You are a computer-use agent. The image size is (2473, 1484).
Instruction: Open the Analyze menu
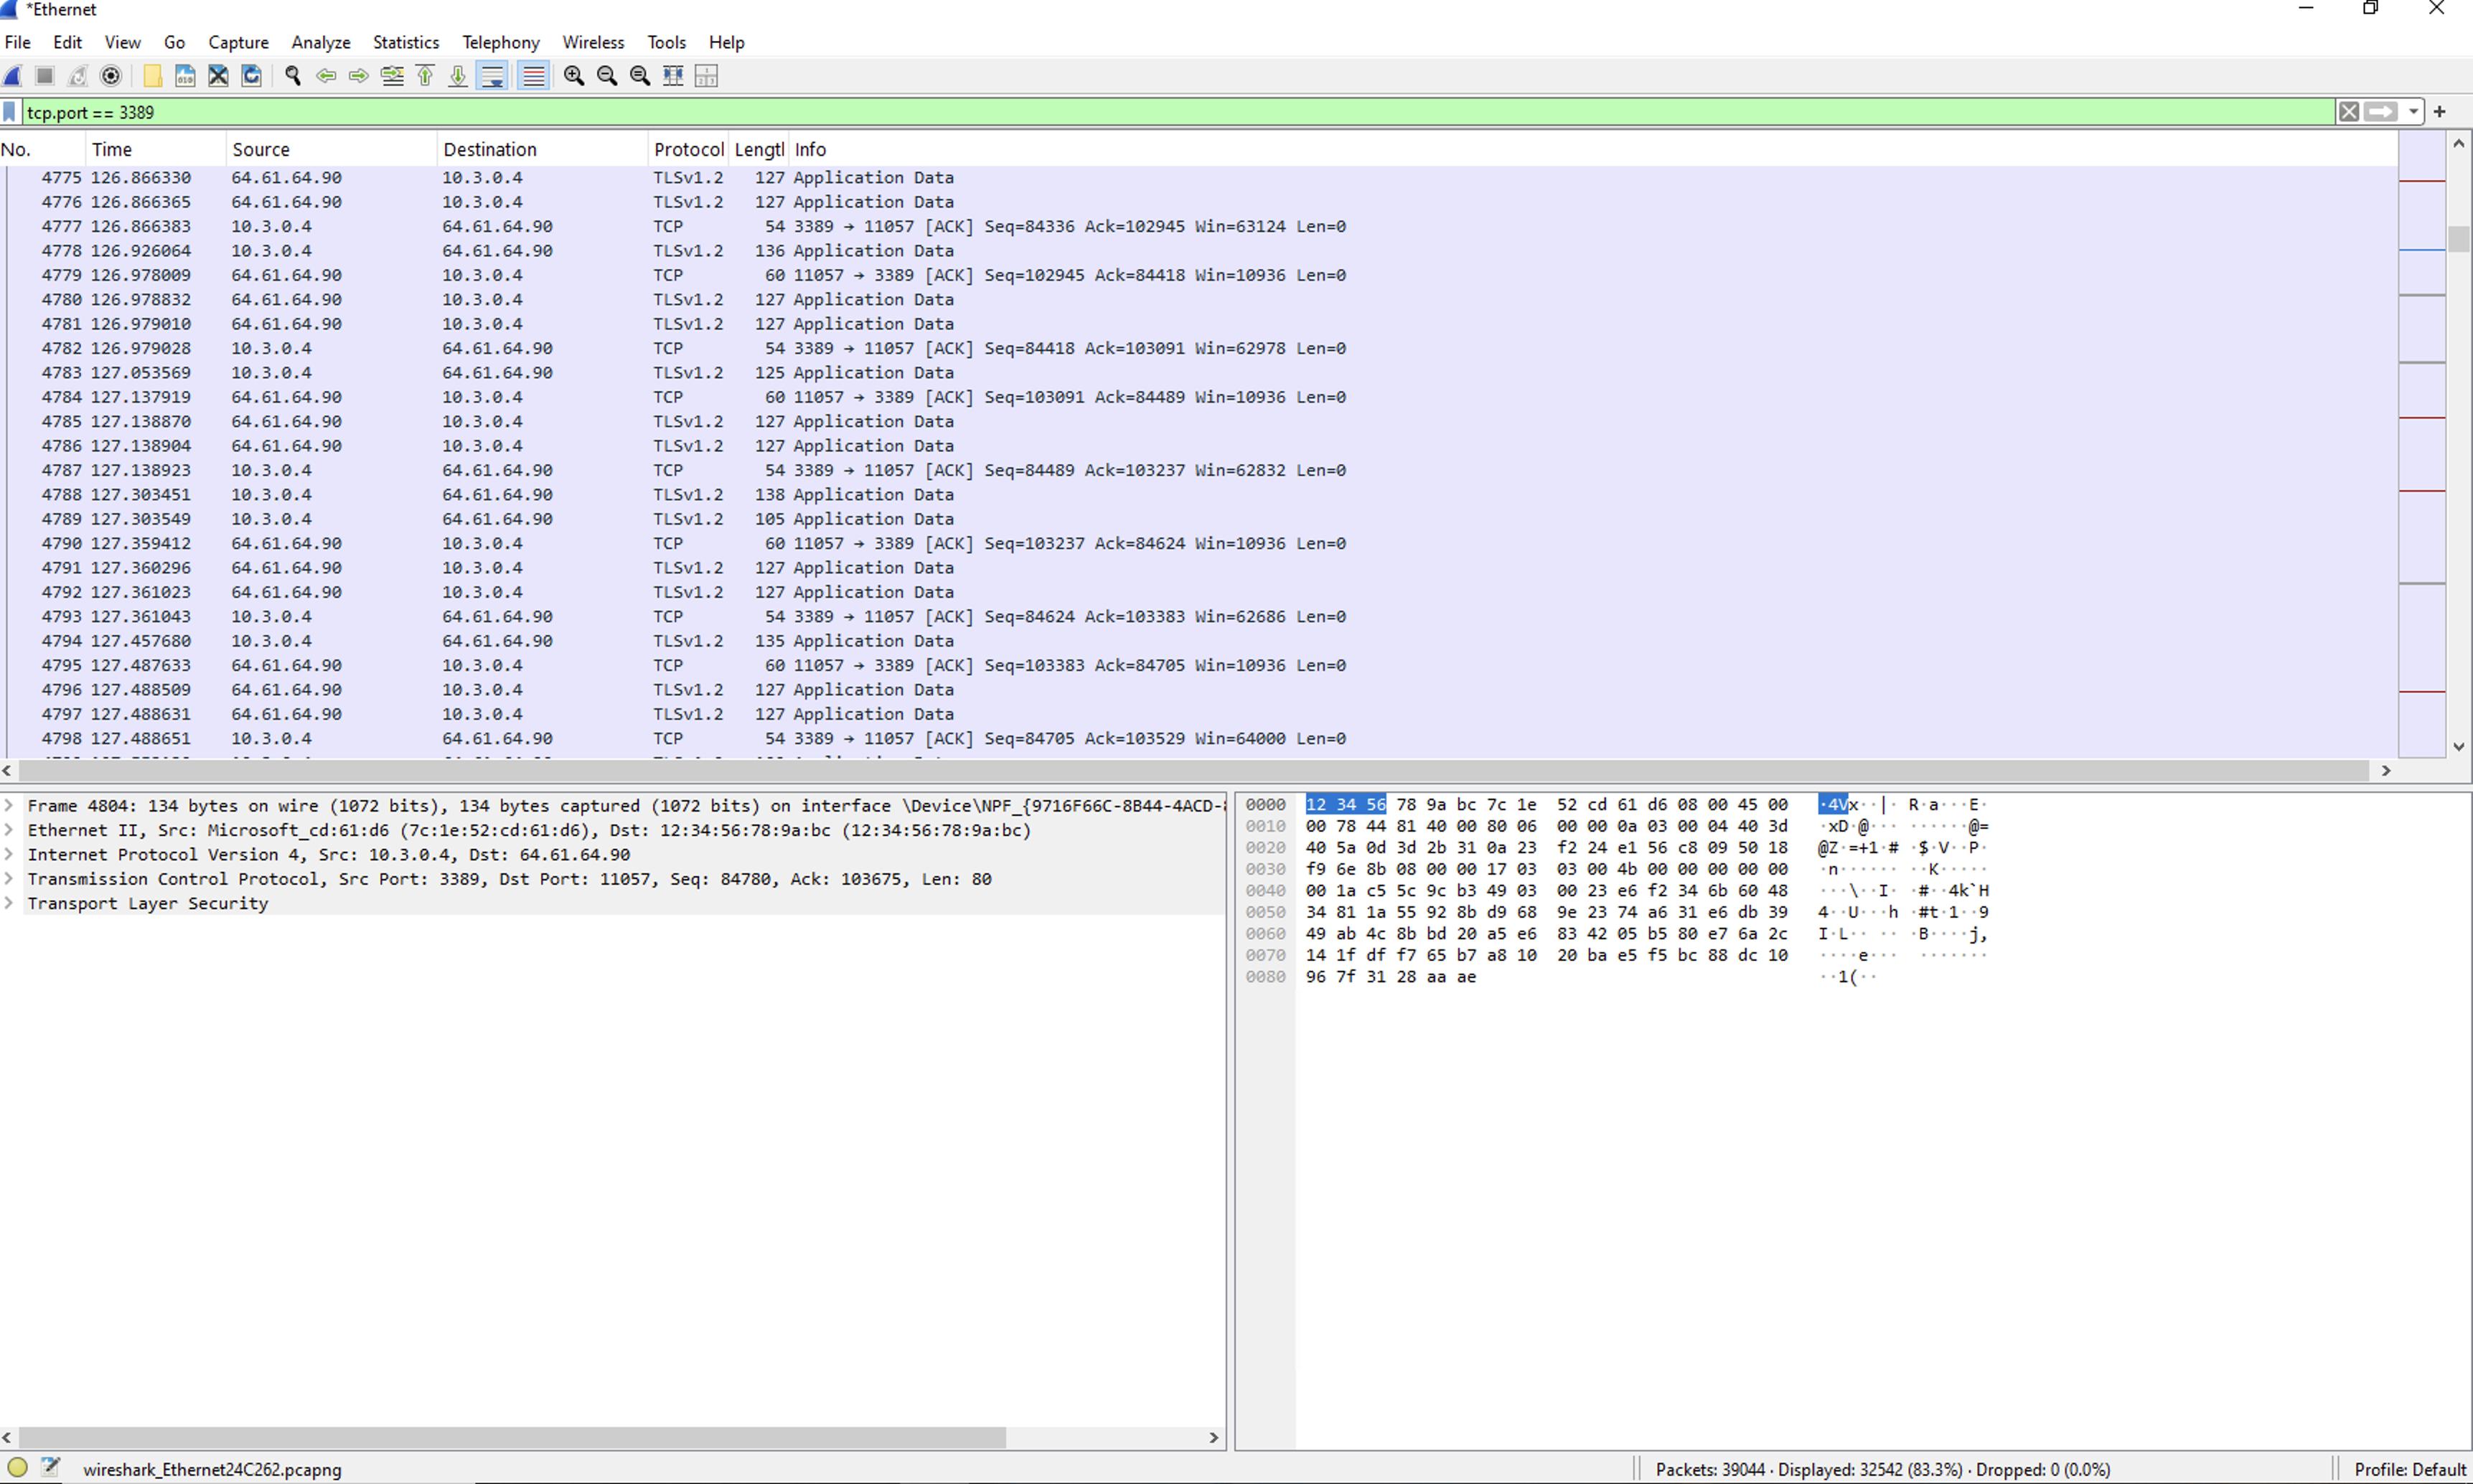click(320, 42)
